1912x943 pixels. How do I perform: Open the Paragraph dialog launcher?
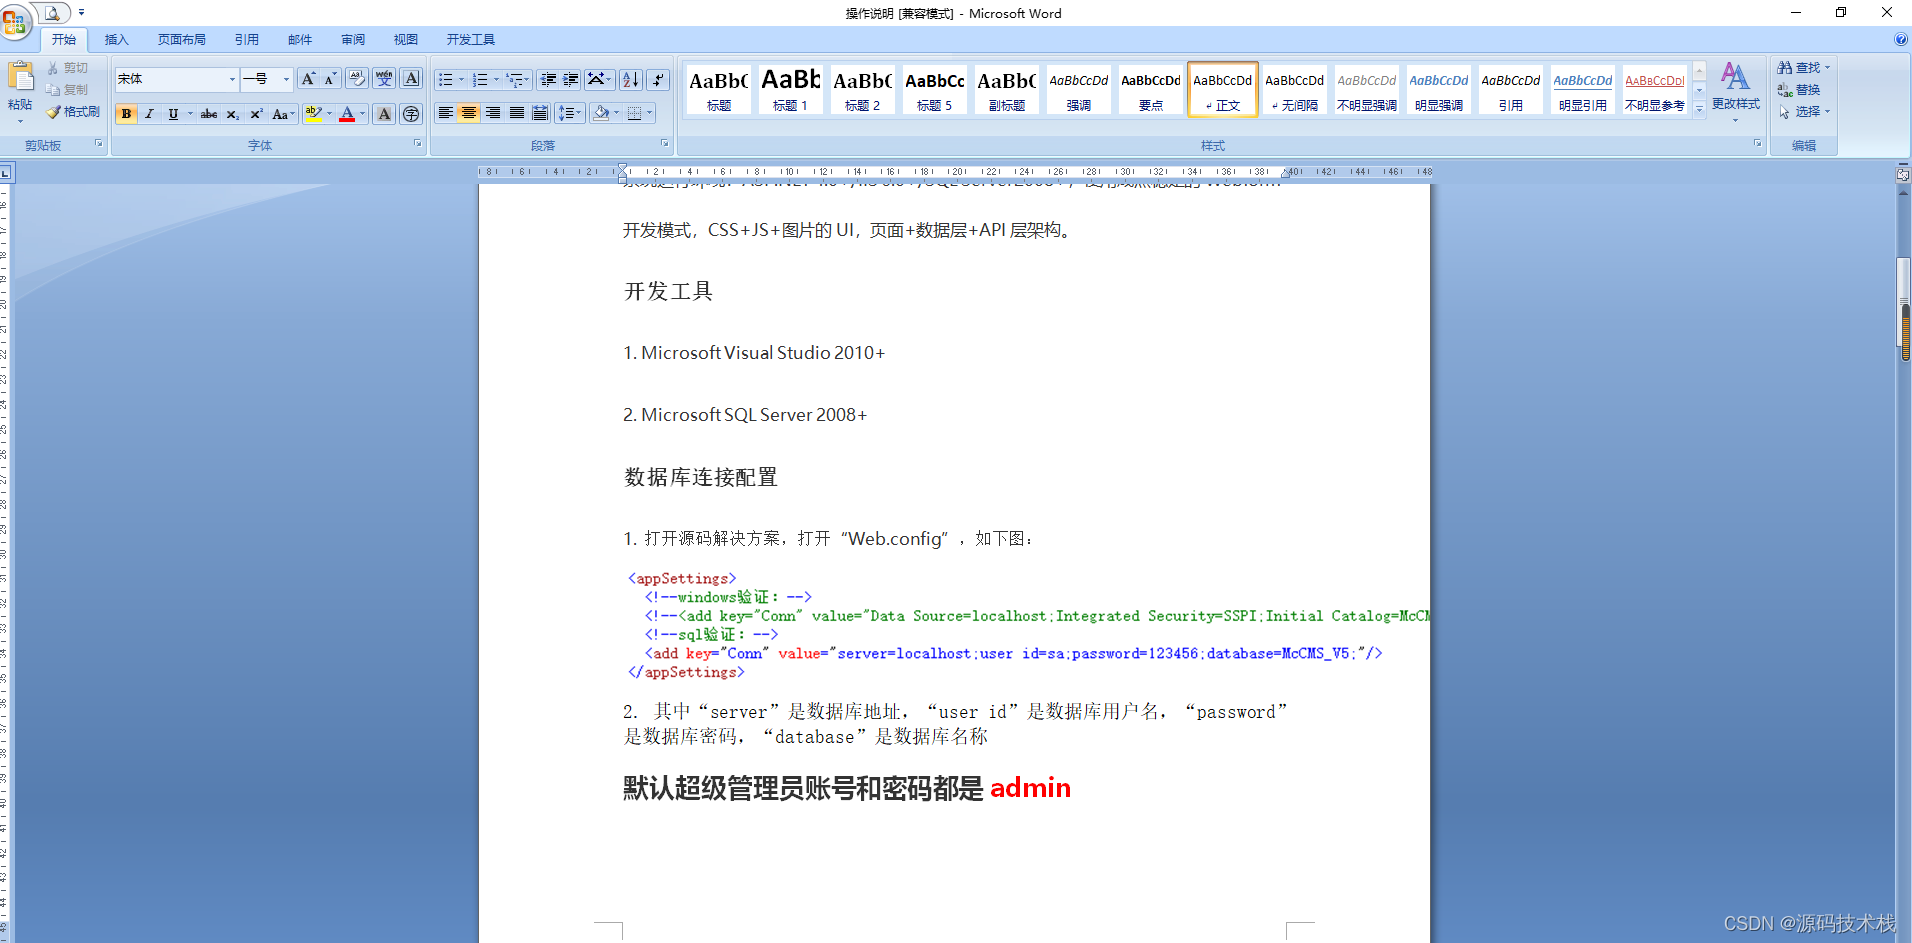(x=665, y=144)
